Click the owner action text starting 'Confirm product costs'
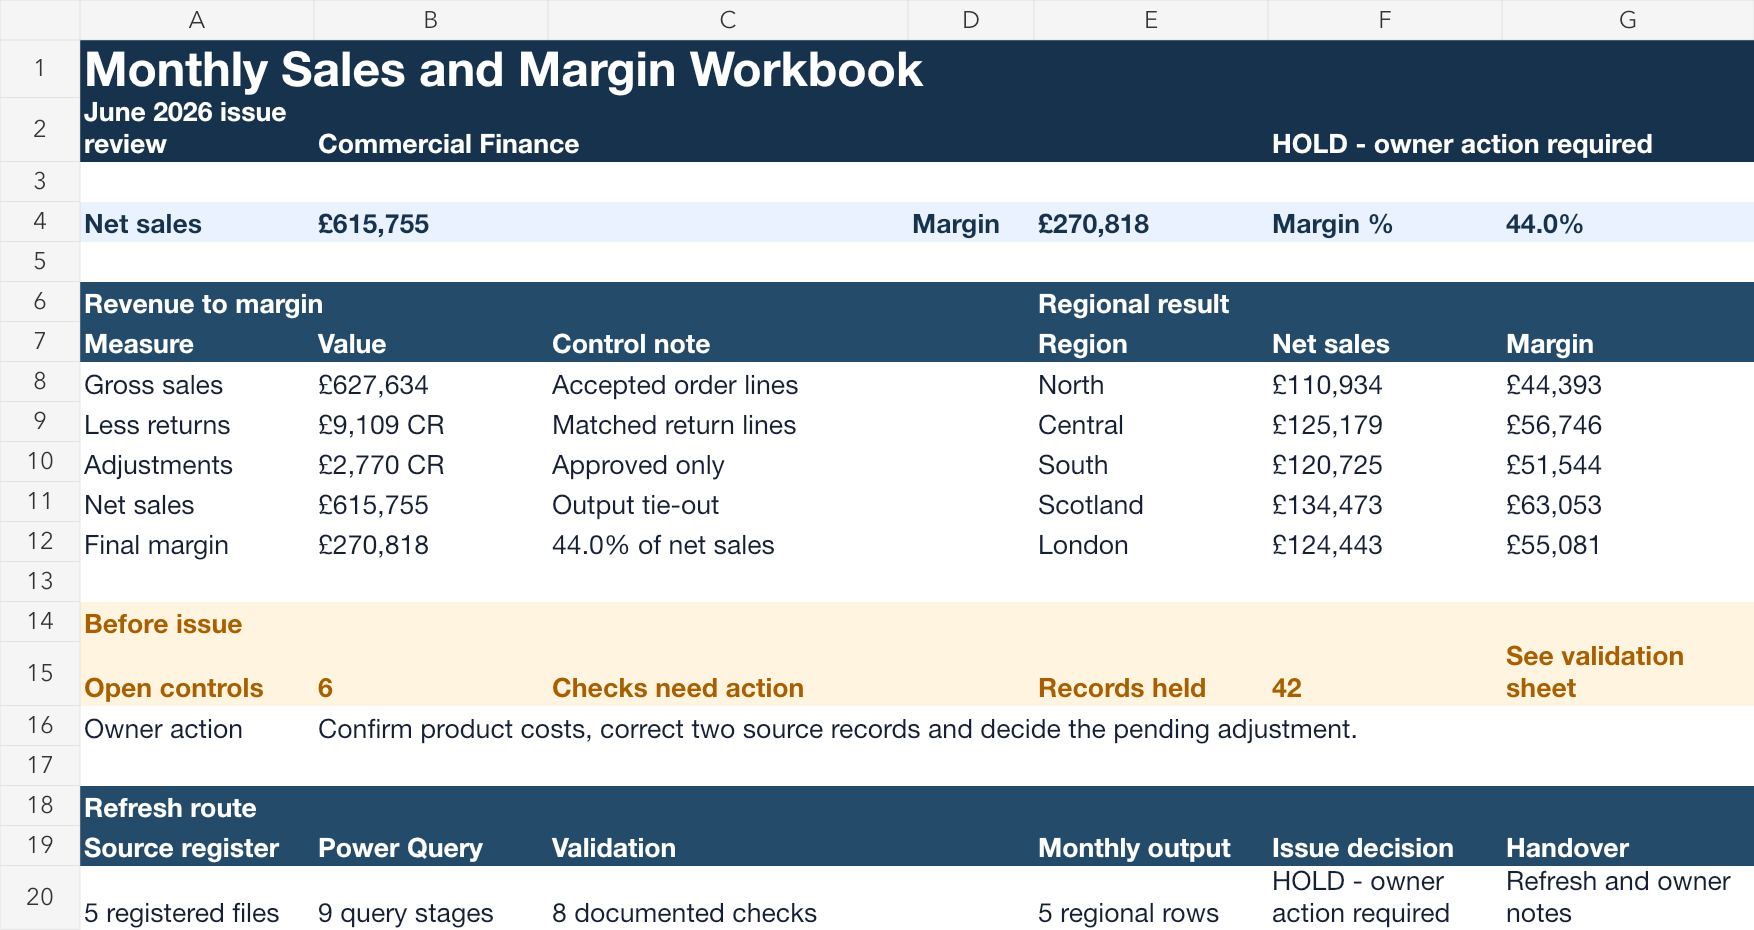Viewport: 1754px width, 930px height. click(x=838, y=729)
